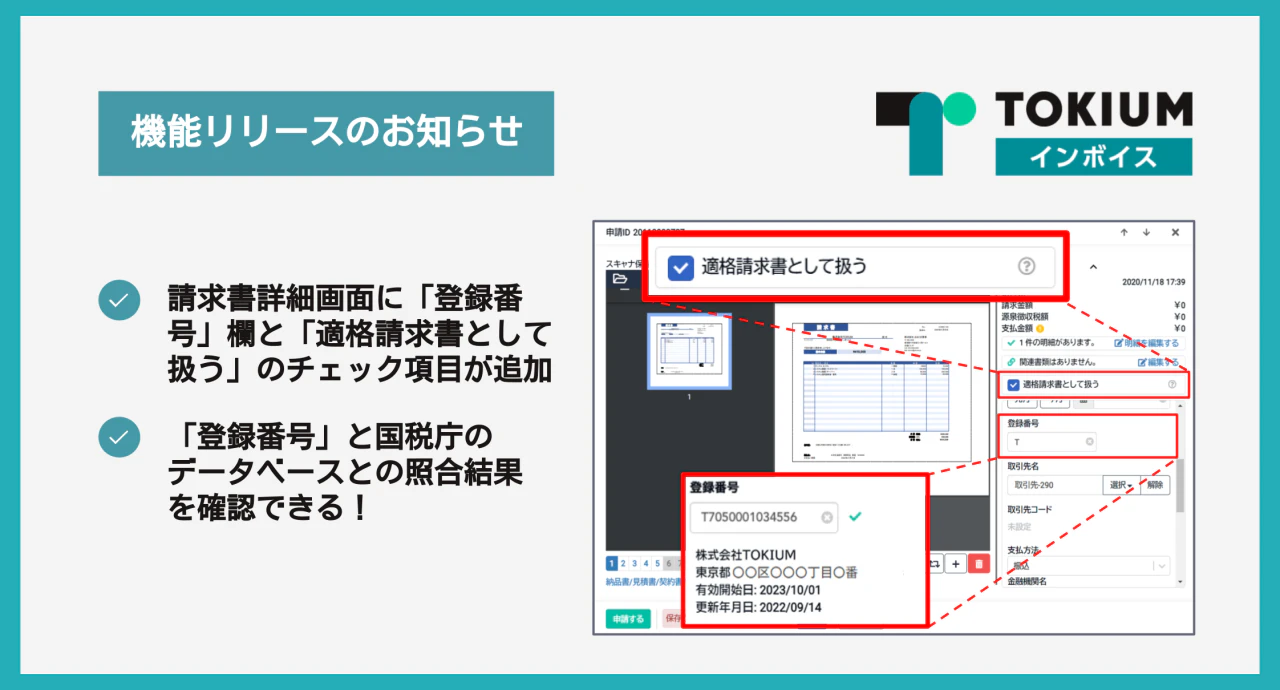Toggle small 適格請求書として扱う checkbox in side panel
This screenshot has width=1280, height=690.
point(1013,384)
